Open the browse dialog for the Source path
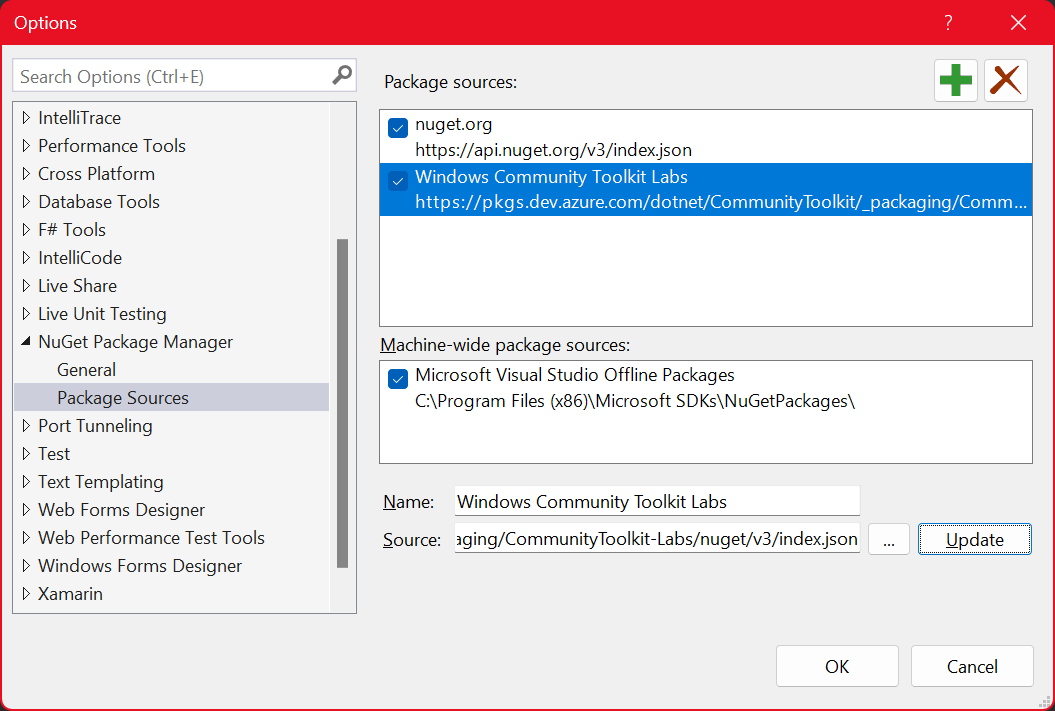The width and height of the screenshot is (1055, 711). pos(888,539)
